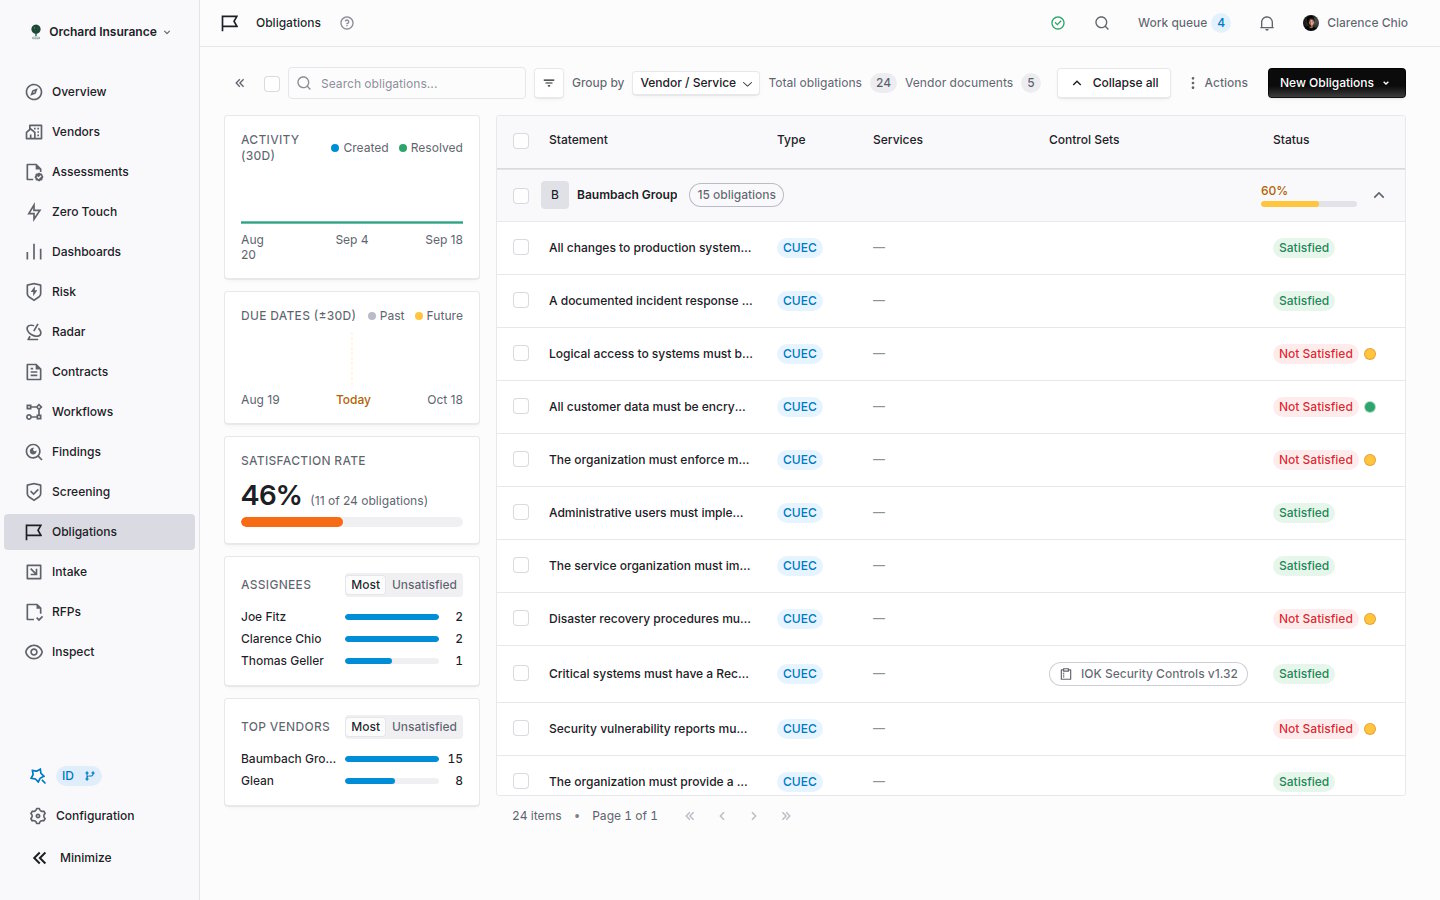This screenshot has height=900, width=1440.
Task: Click the Not Satisfied status of Security vulnerability row
Action: tap(1315, 729)
